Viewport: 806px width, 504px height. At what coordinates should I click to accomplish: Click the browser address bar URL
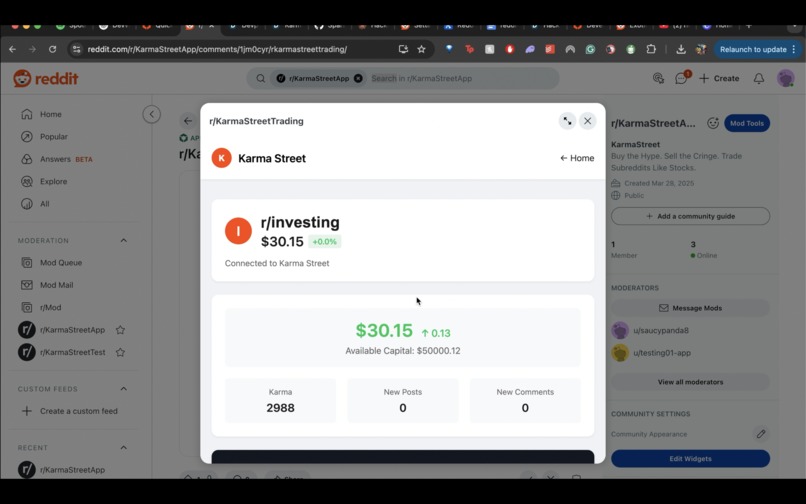(x=217, y=49)
